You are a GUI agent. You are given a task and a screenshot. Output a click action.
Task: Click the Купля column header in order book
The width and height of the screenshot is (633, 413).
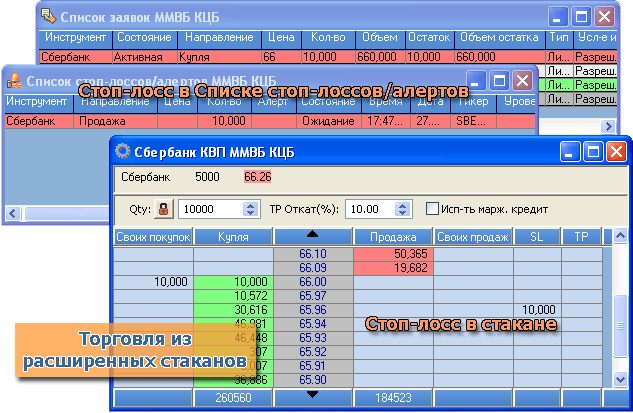[x=233, y=237]
